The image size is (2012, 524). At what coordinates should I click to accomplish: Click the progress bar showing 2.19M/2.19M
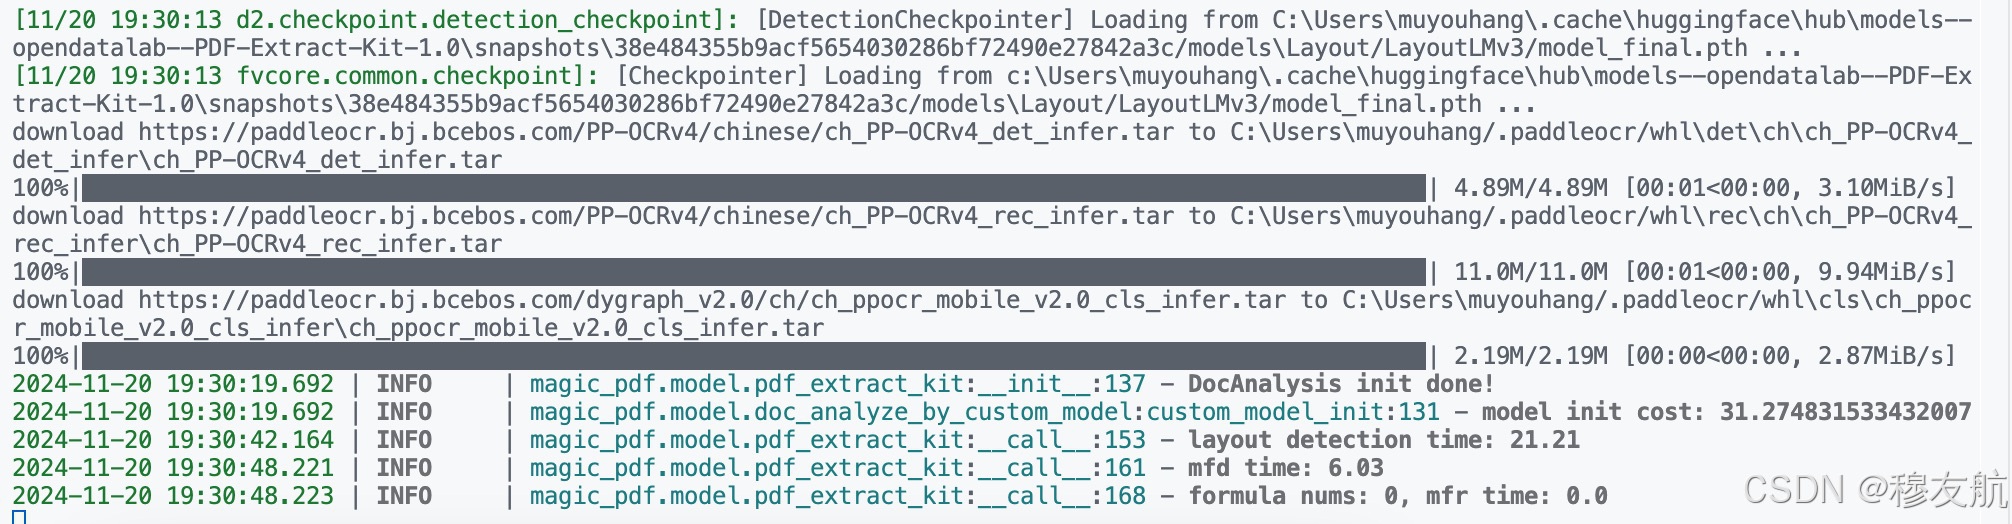(754, 356)
